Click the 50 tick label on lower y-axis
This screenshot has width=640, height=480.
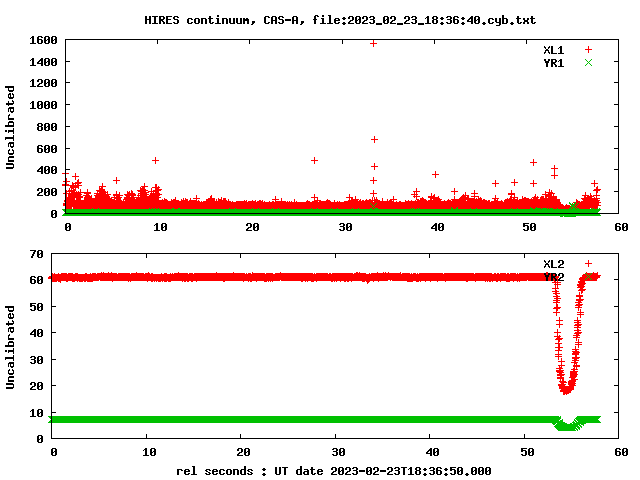pos(36,307)
